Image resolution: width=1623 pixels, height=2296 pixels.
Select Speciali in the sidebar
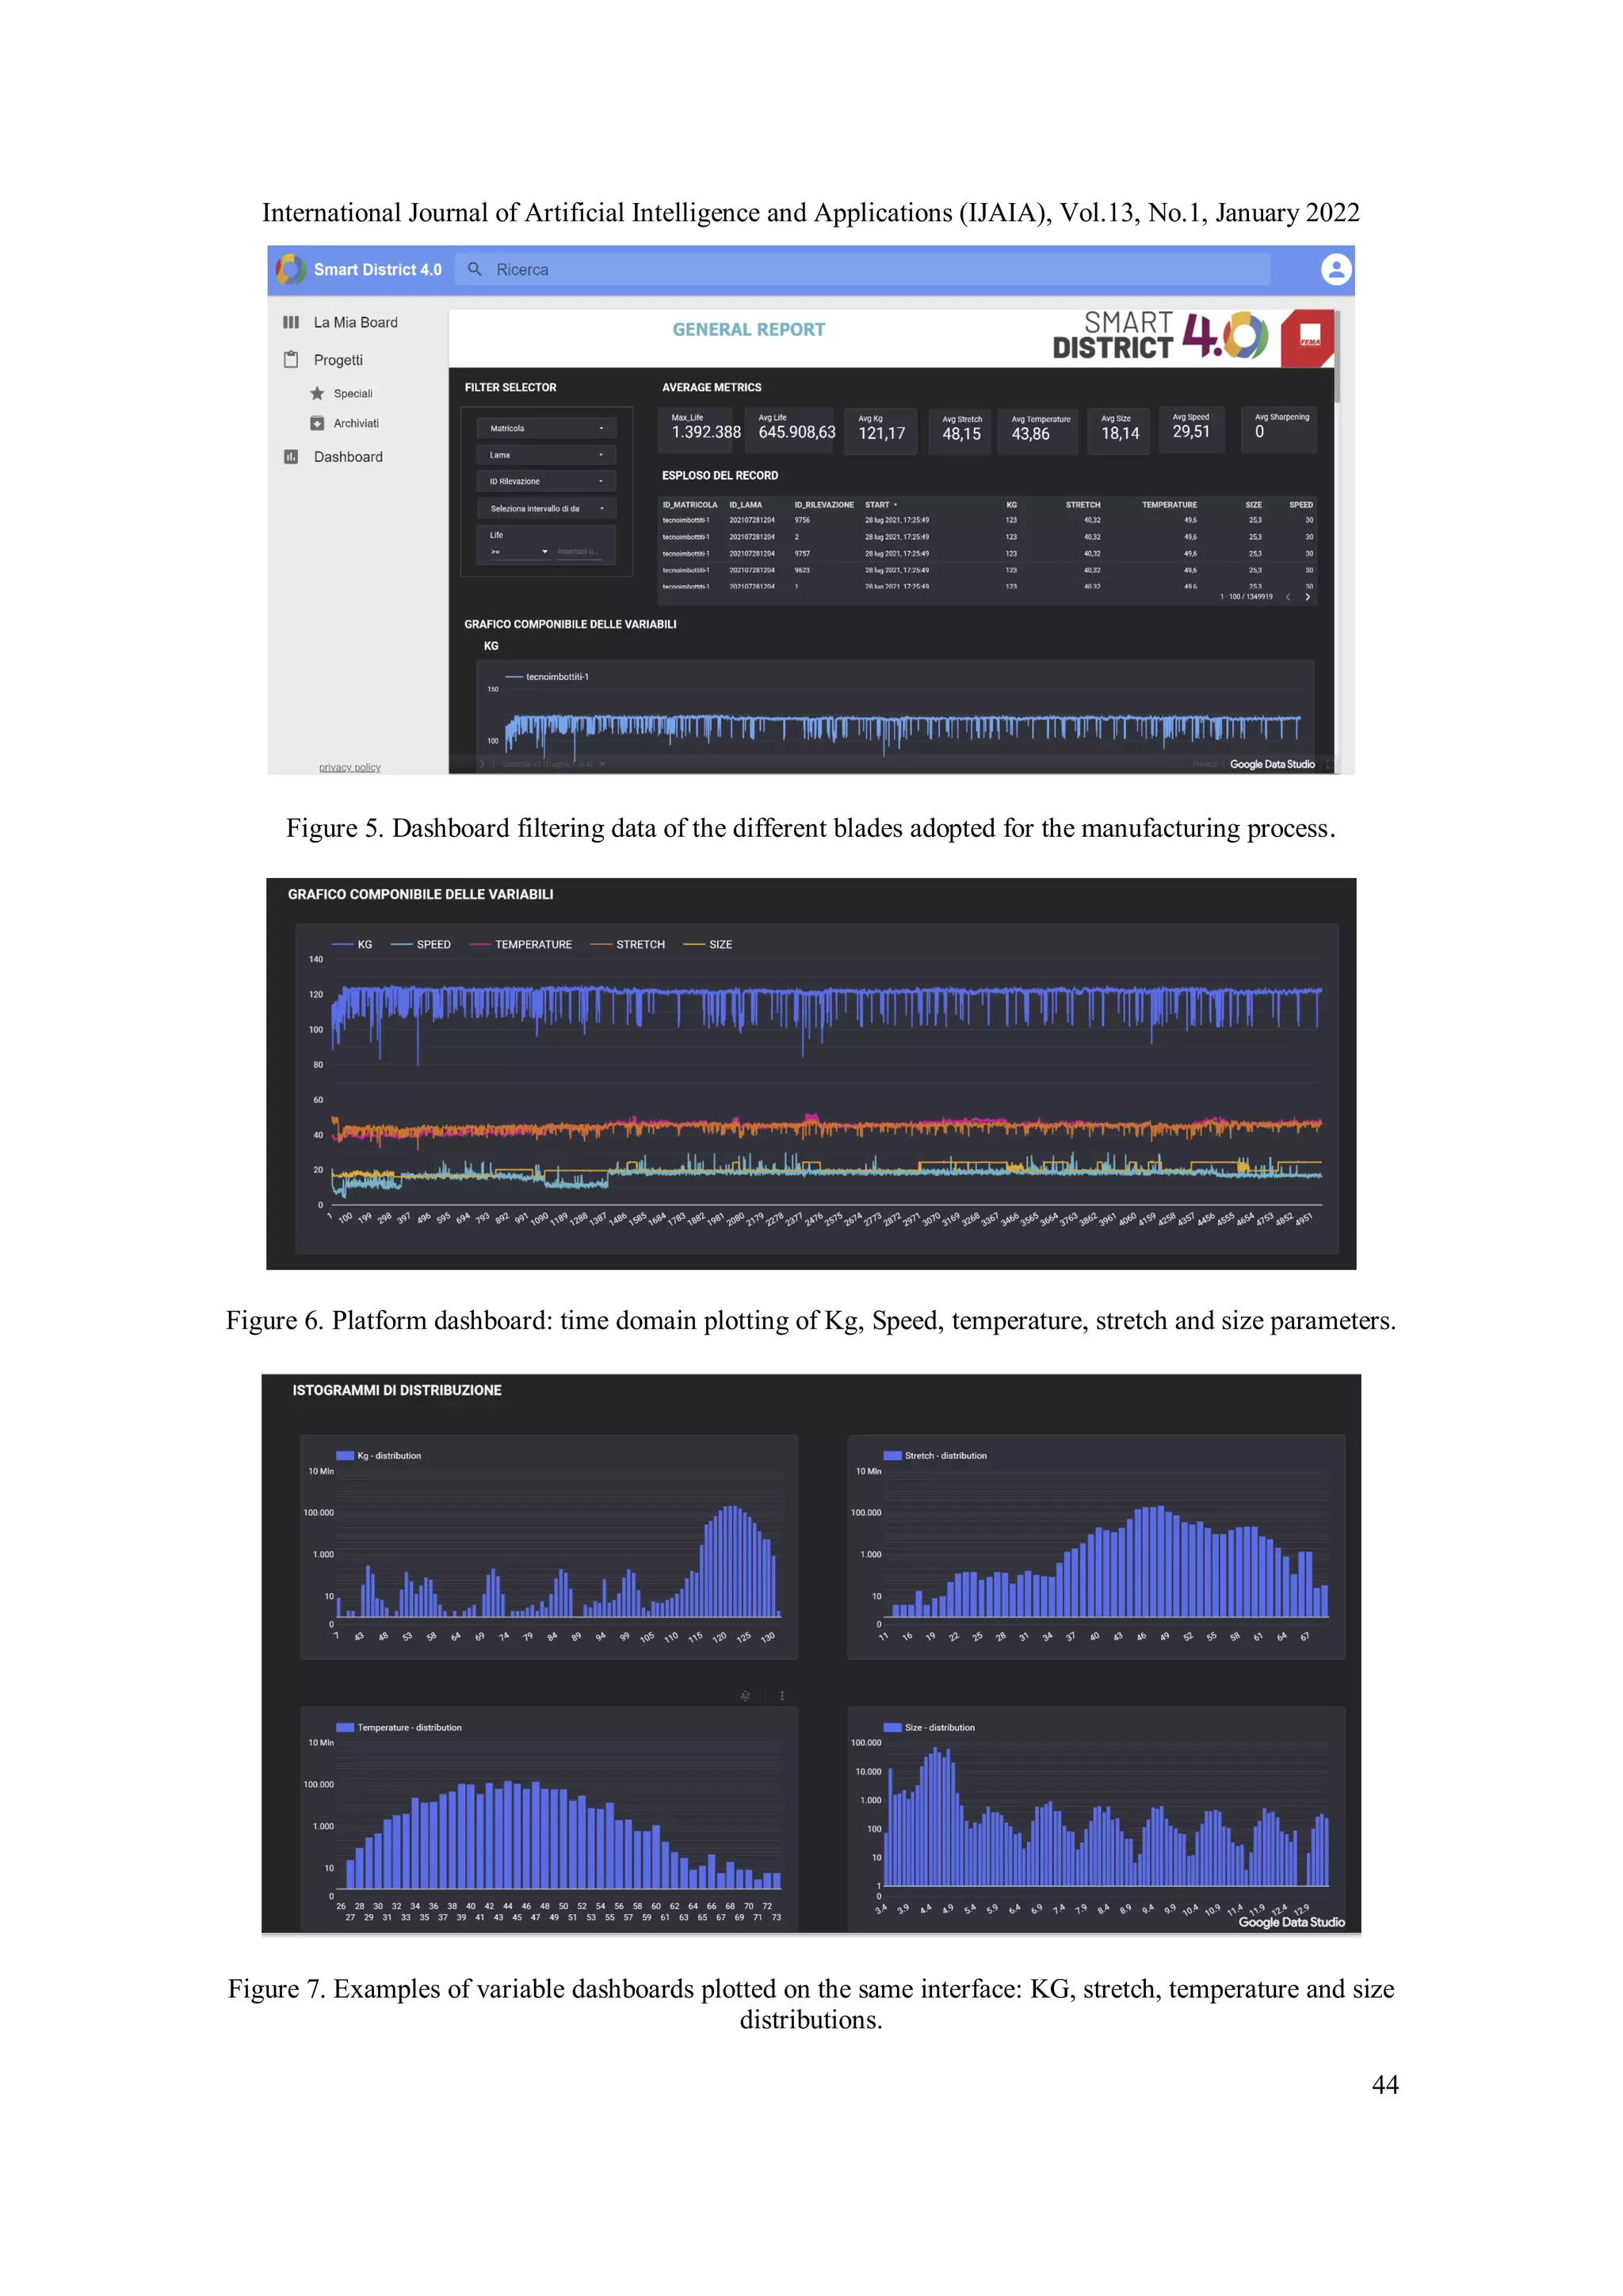click(x=353, y=394)
